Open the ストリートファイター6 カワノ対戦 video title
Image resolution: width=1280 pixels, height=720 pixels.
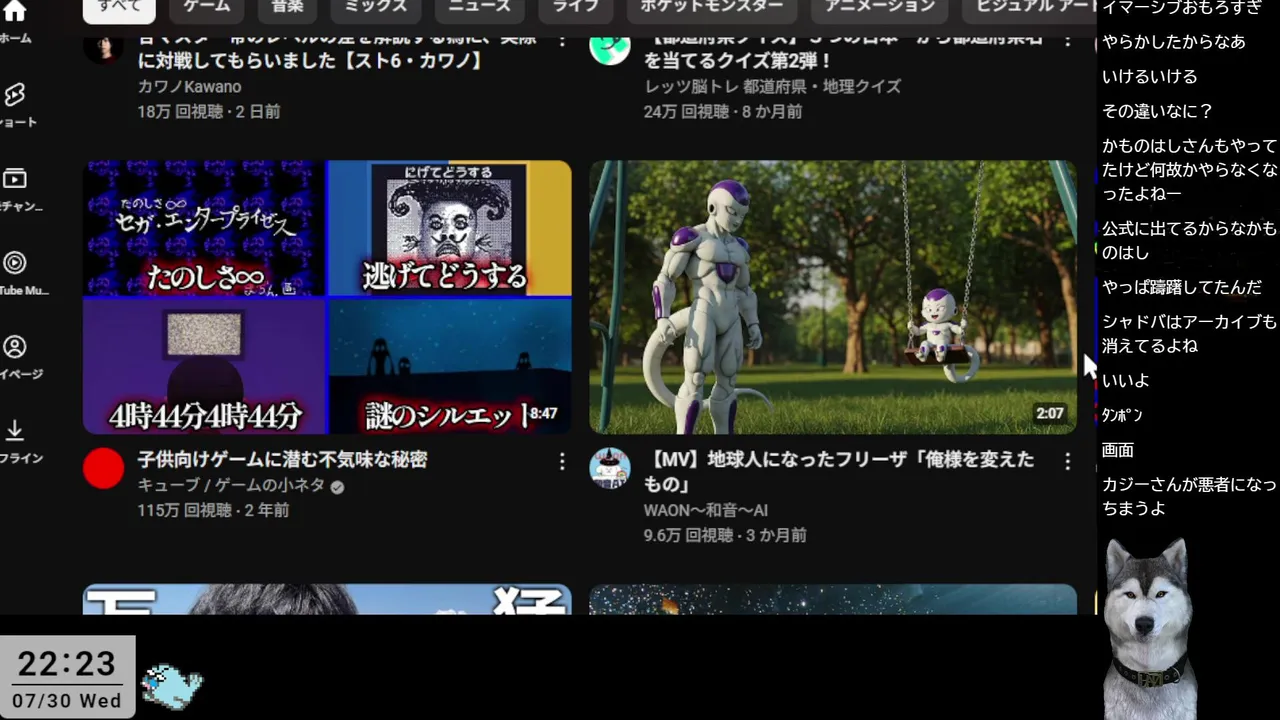(x=337, y=50)
